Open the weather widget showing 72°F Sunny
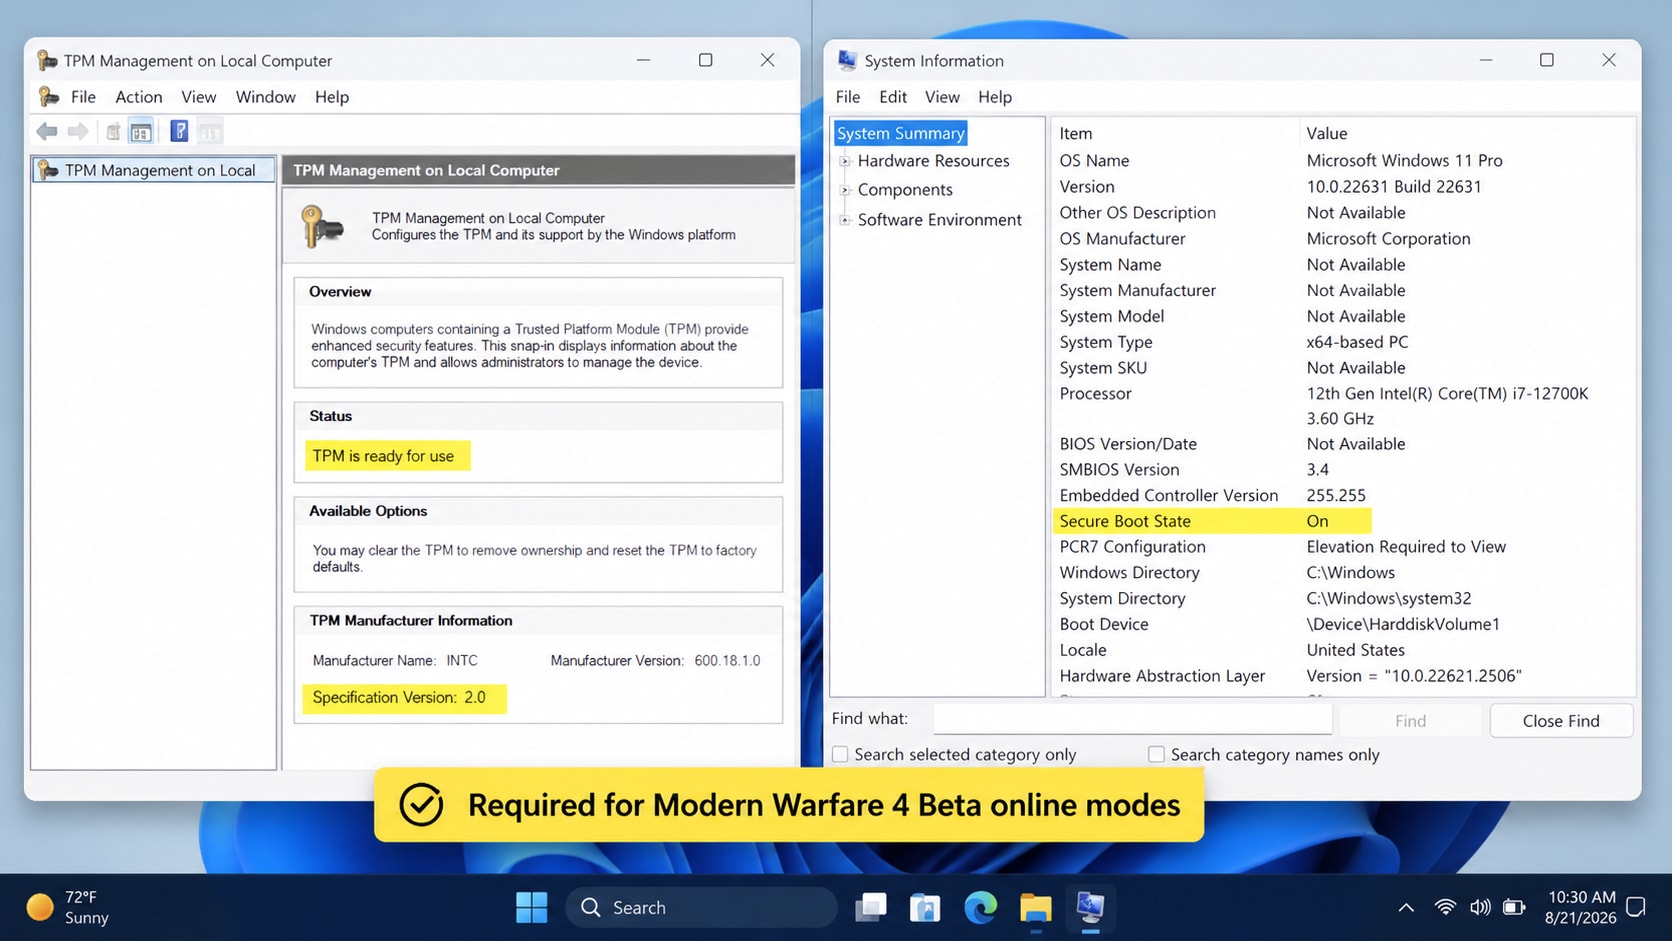Viewport: 1672px width, 941px height. (x=68, y=907)
